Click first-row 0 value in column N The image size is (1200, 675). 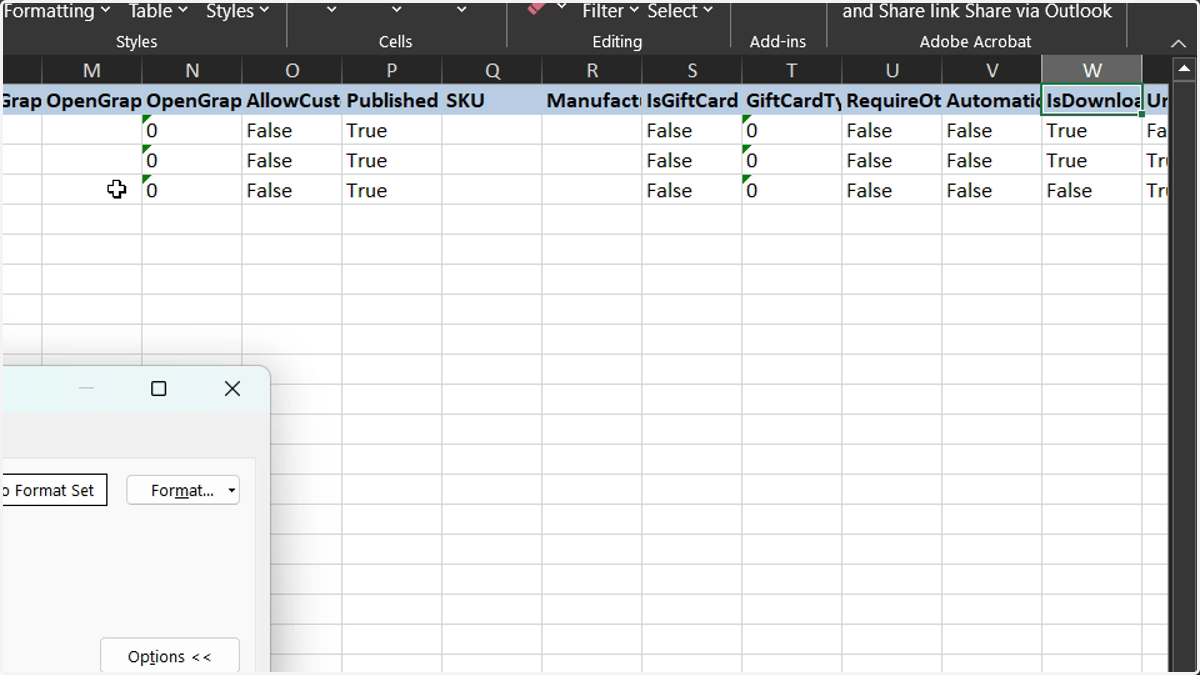[192, 131]
